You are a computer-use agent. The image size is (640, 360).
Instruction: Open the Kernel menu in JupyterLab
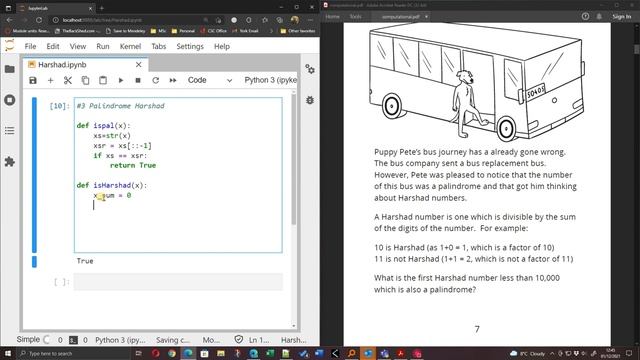(x=130, y=47)
